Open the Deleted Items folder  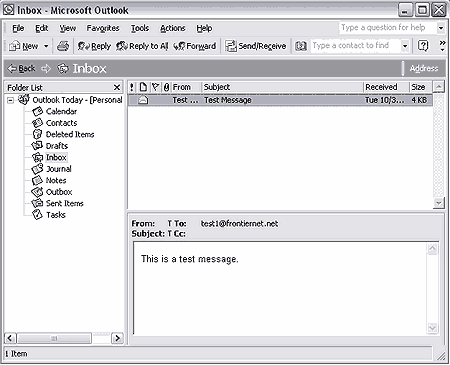70,134
